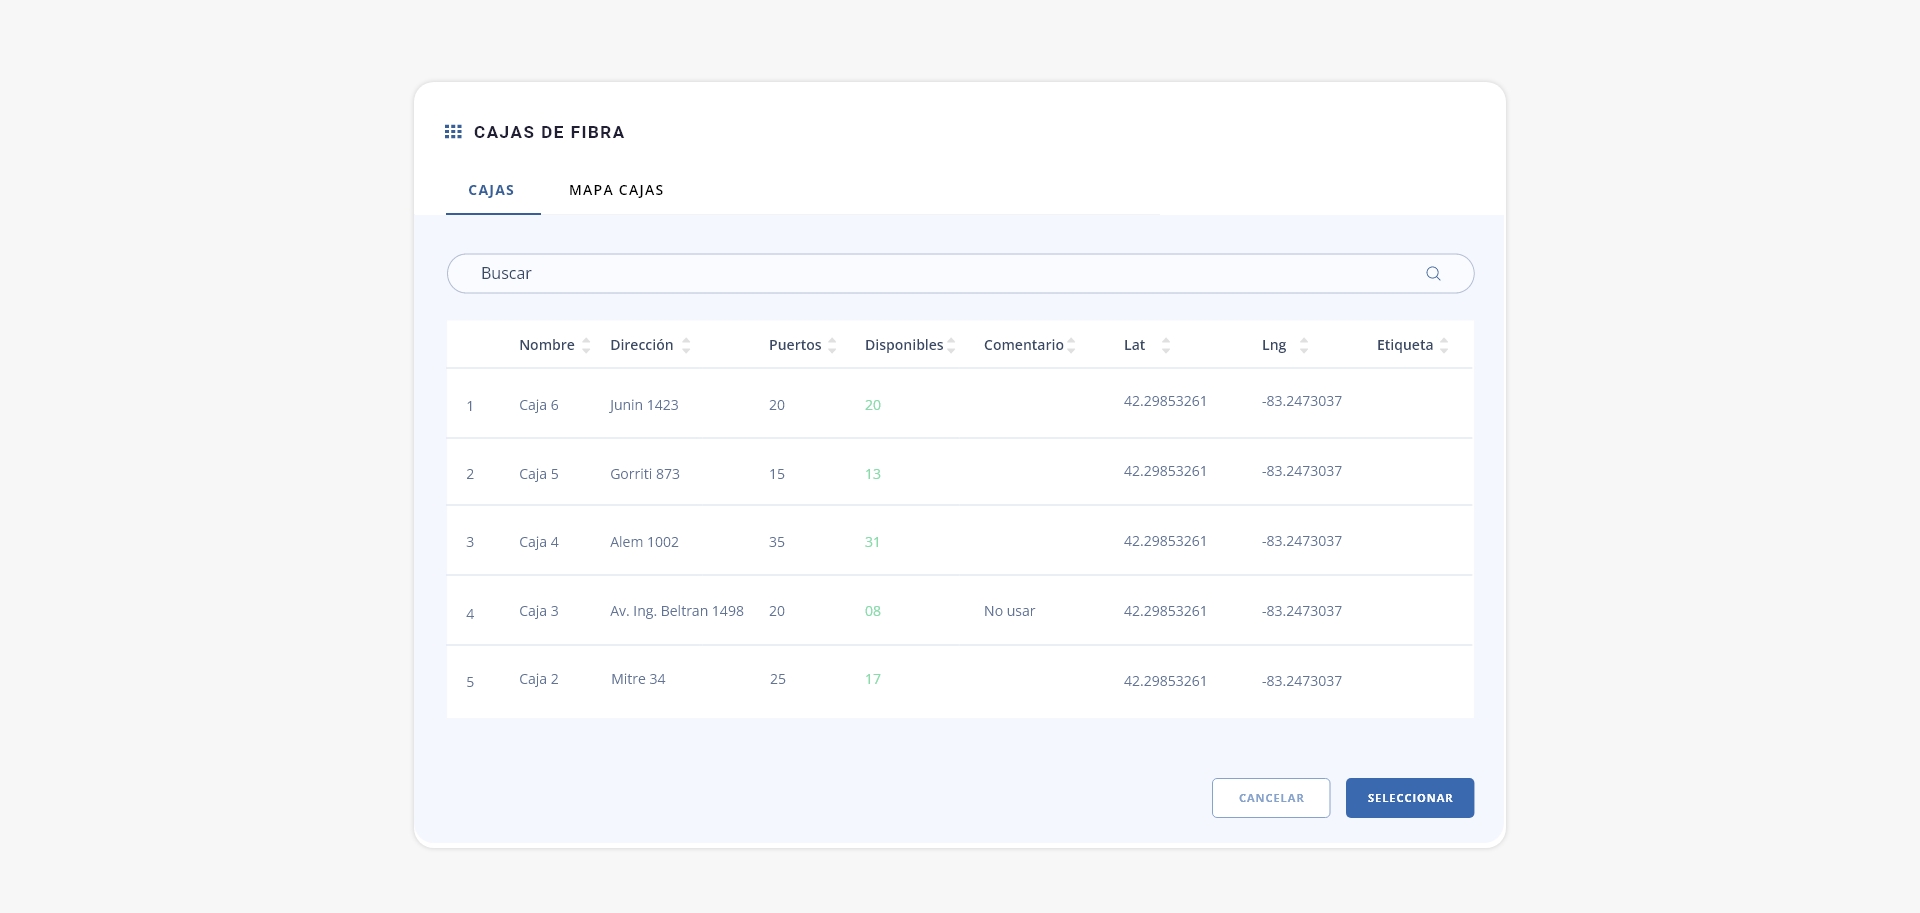Sort by Disponibles column arrows

(x=951, y=346)
